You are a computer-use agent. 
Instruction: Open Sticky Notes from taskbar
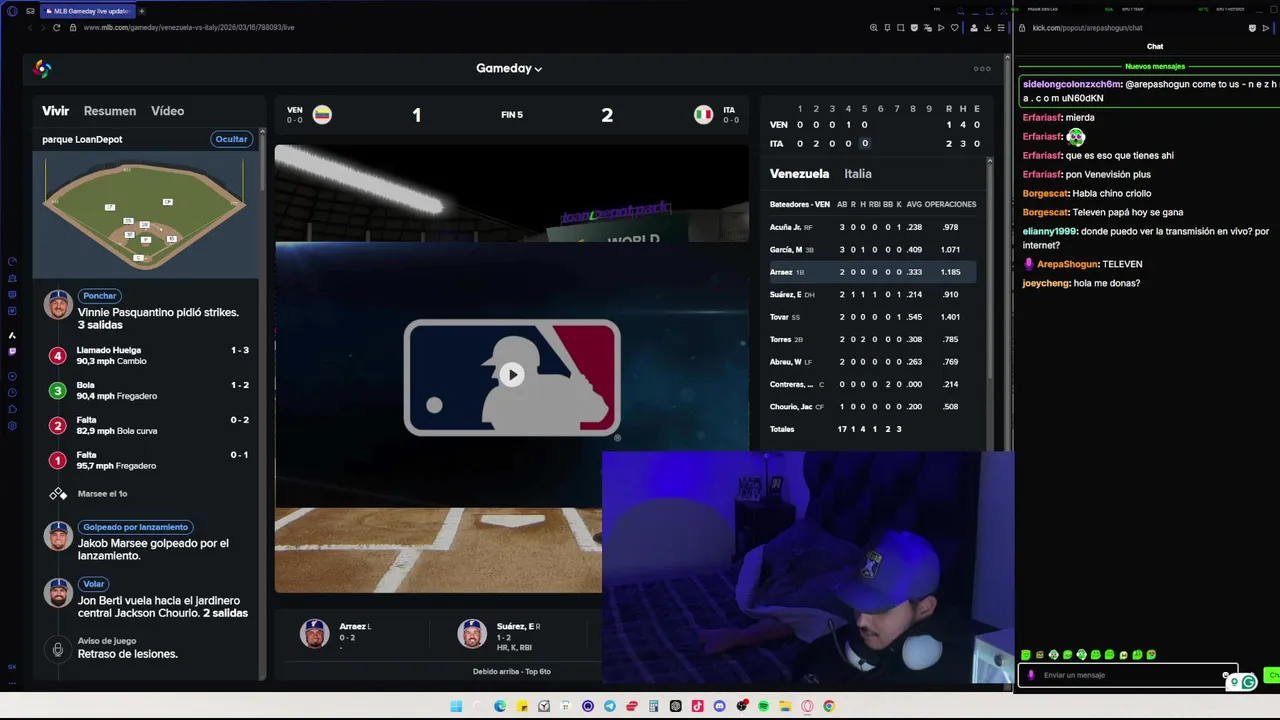pos(522,706)
